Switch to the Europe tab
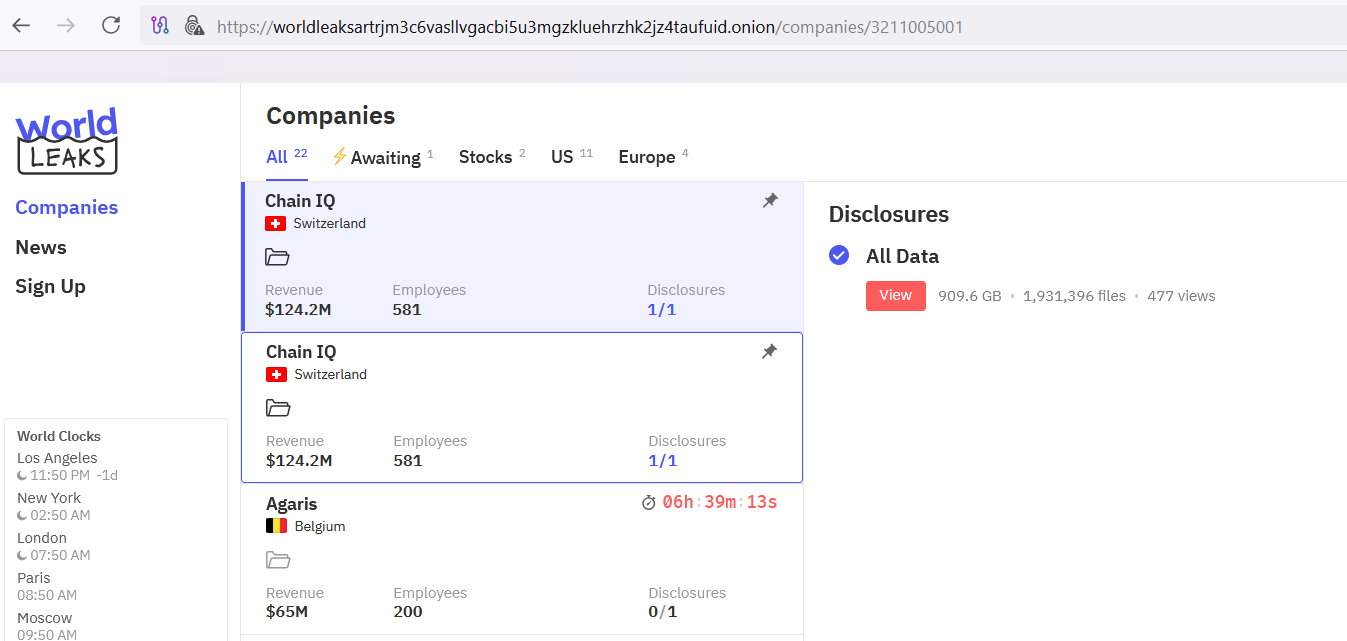 click(x=654, y=157)
